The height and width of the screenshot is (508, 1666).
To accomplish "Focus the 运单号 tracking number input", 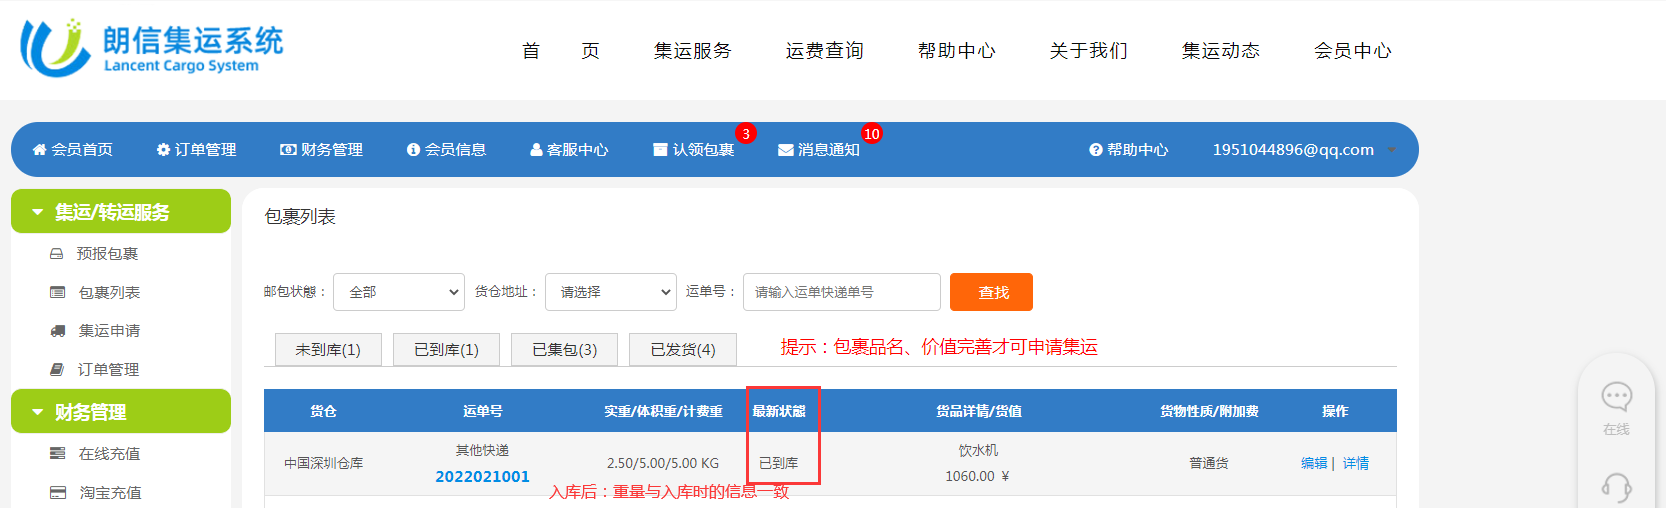I will point(841,292).
